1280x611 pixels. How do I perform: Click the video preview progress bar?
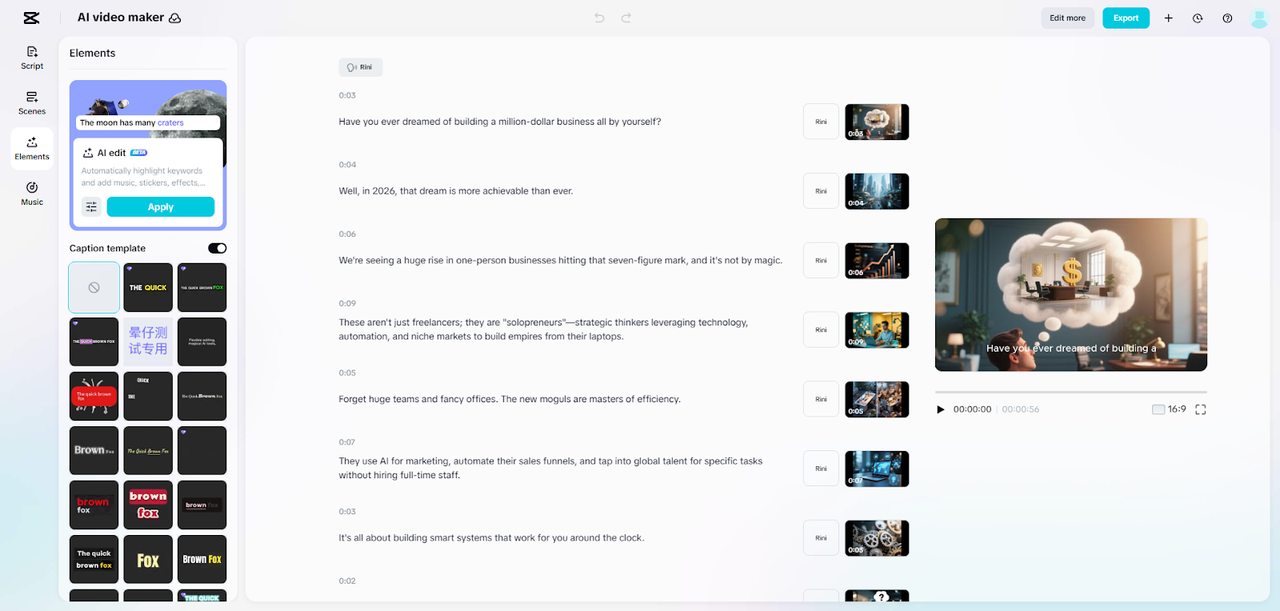point(1070,392)
